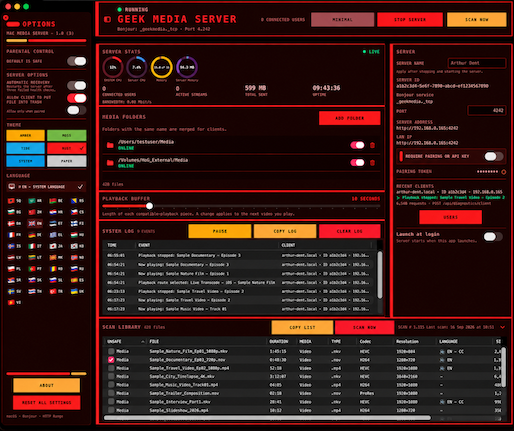
Task: Click the Minimal mode button
Action: coord(342,20)
